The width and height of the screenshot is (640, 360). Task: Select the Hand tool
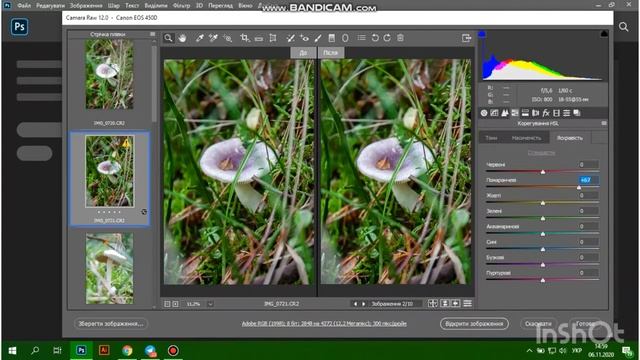click(182, 38)
